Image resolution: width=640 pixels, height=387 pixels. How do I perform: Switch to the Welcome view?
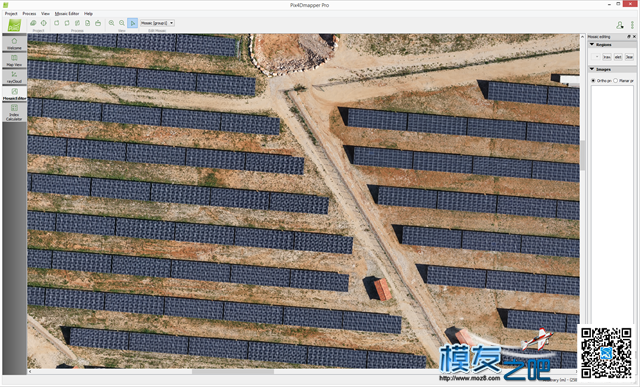14,43
